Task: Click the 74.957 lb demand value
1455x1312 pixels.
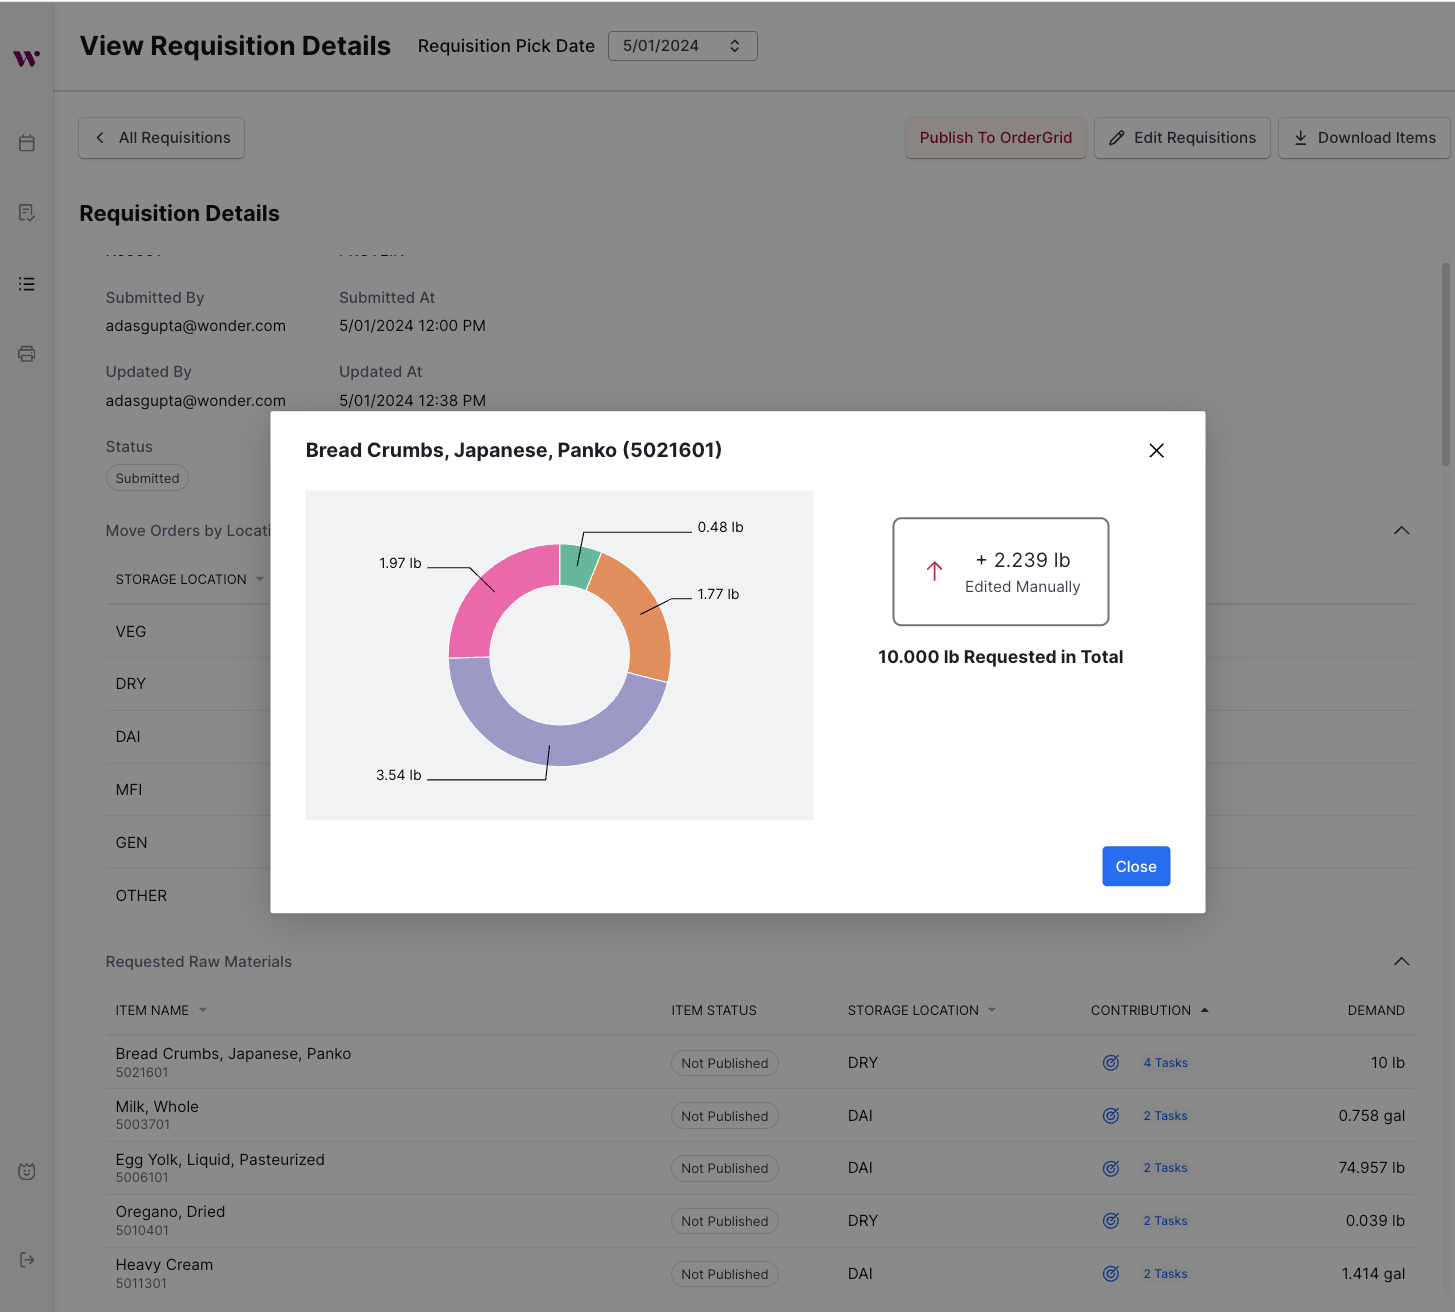Action: [x=1372, y=1168]
